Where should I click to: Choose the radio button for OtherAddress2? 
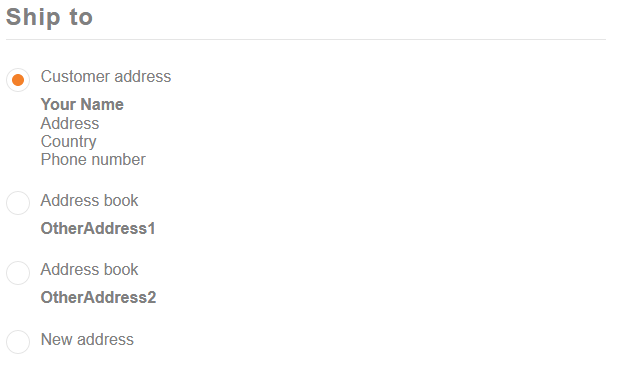point(18,273)
